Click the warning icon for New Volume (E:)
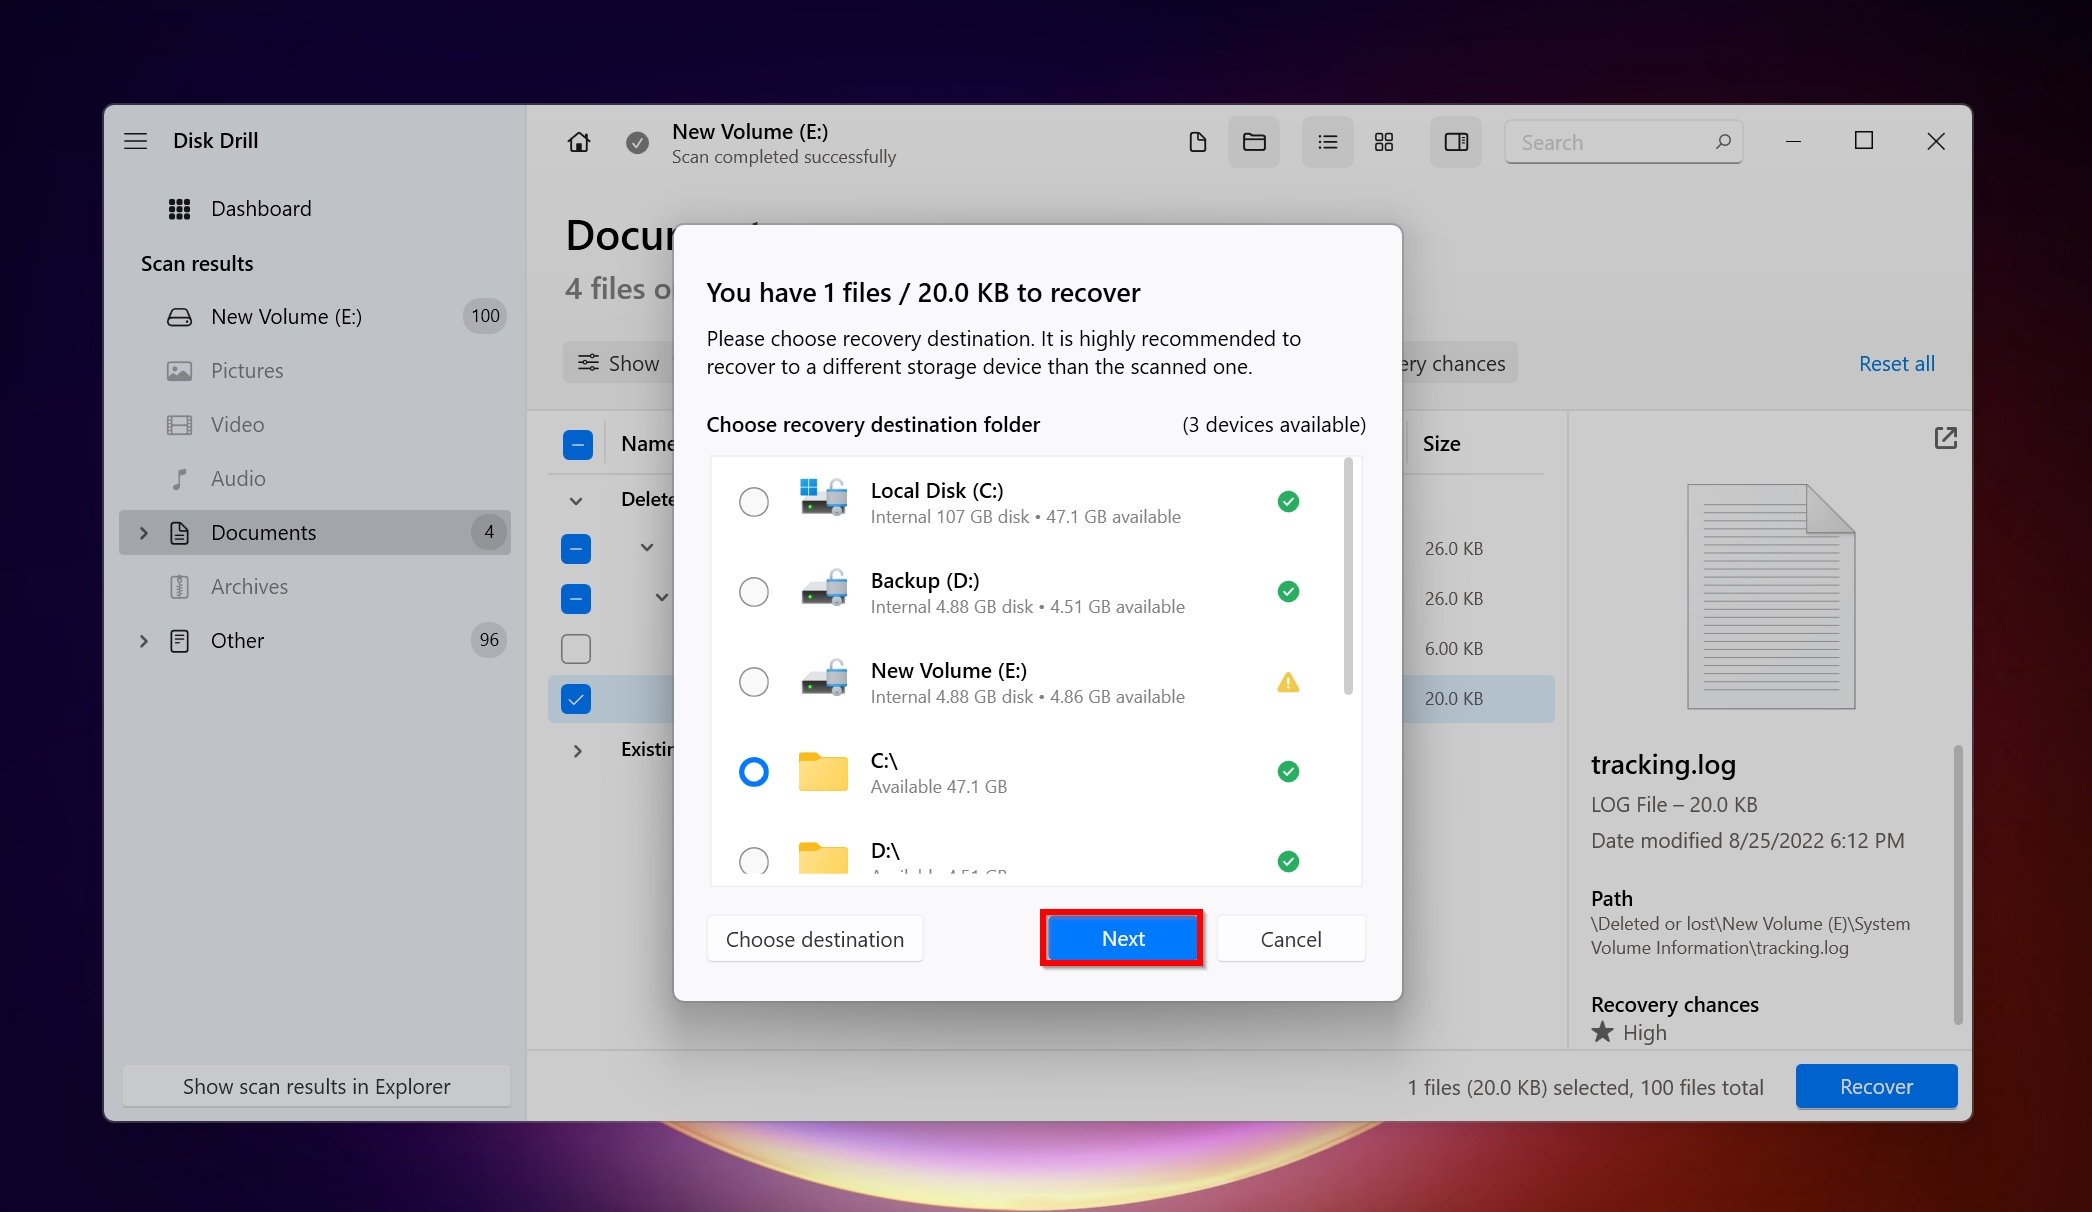This screenshot has height=1212, width=2092. coord(1288,682)
